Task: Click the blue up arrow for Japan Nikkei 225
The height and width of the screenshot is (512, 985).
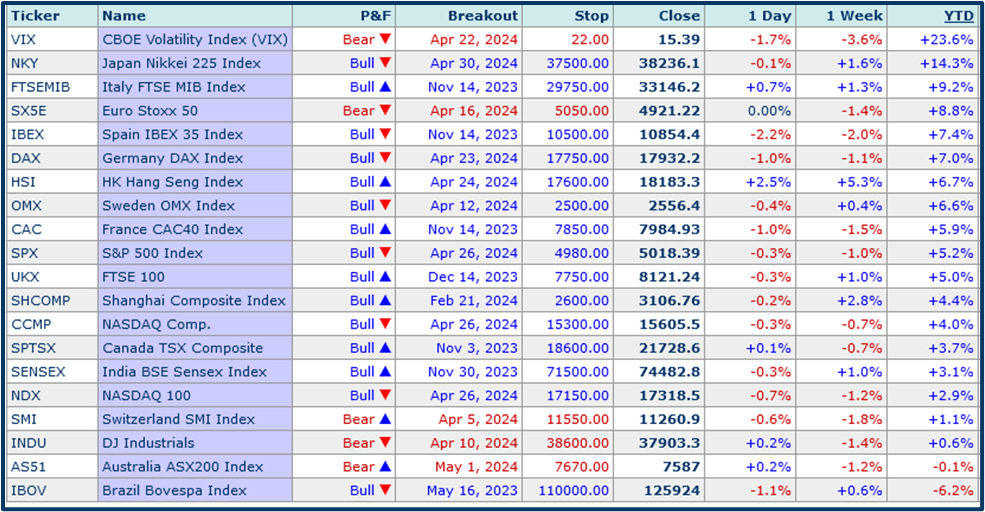Action: [x=385, y=63]
